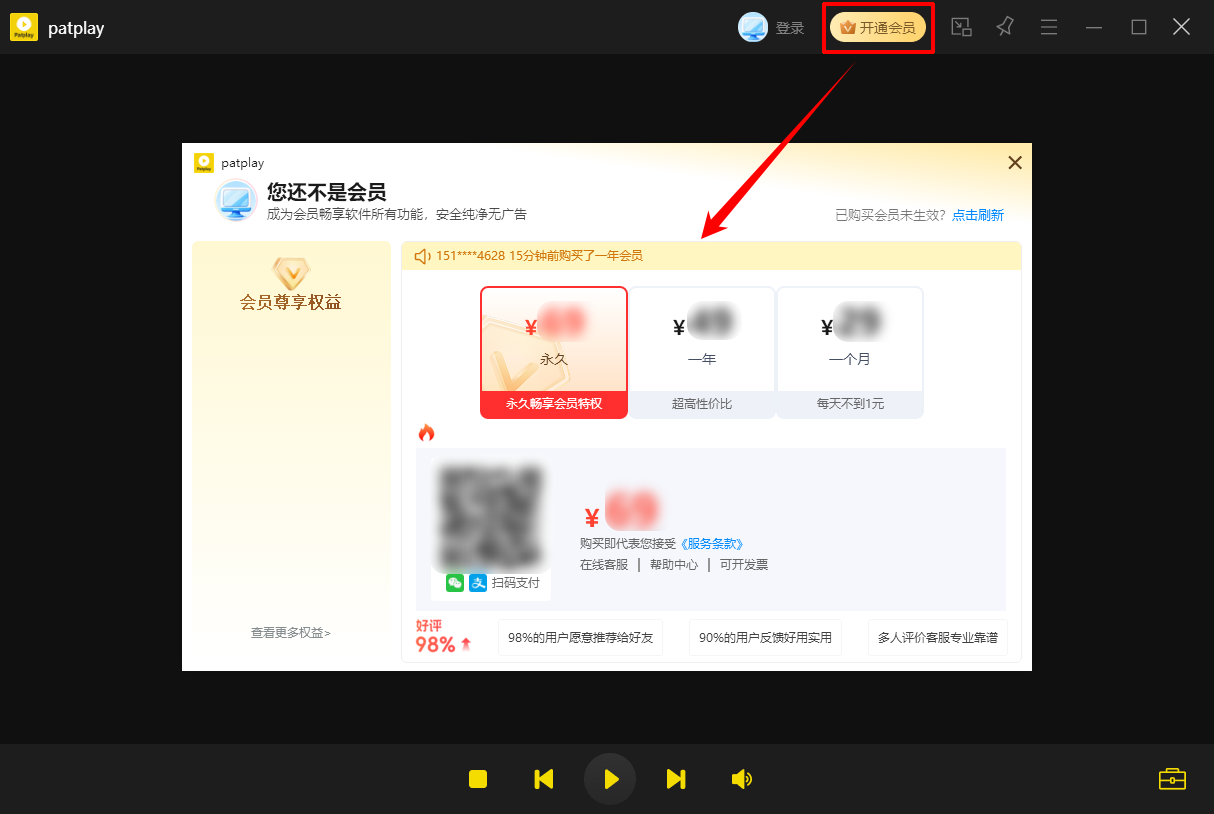Click the flame hot icon below plans
The height and width of the screenshot is (814, 1214).
(x=427, y=433)
